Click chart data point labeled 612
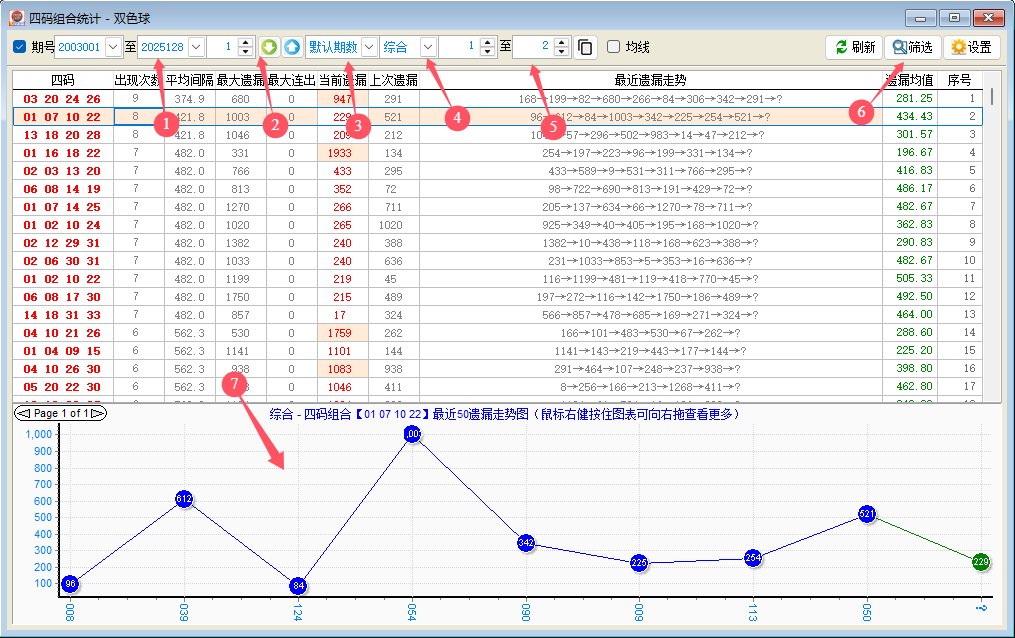This screenshot has height=638, width=1015. [x=184, y=498]
